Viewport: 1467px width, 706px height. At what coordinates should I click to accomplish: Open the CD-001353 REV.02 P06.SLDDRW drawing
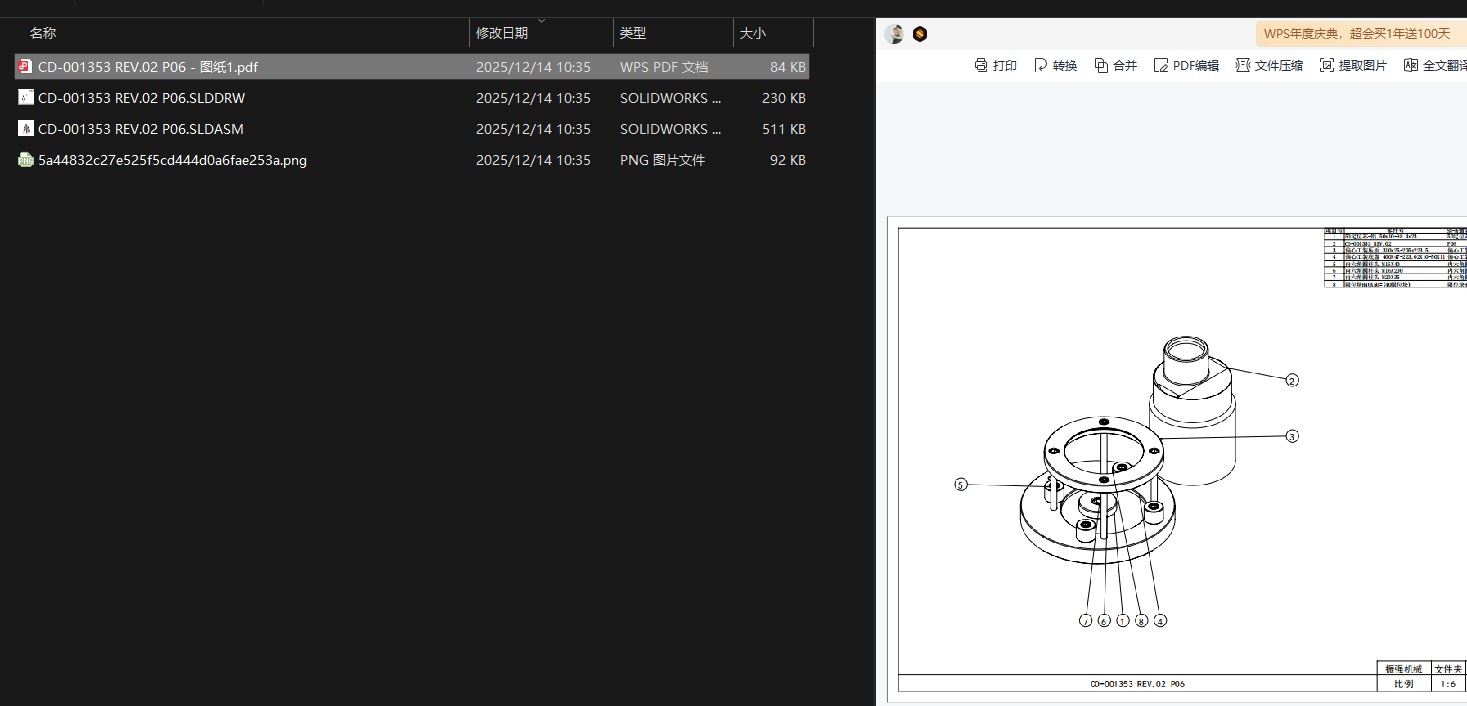click(143, 97)
